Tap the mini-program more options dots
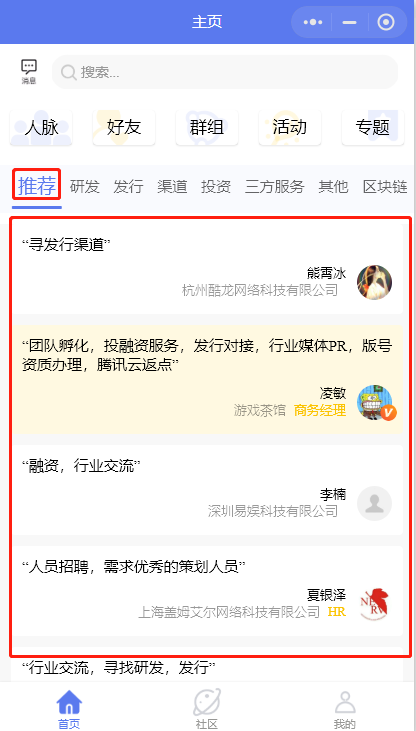The height and width of the screenshot is (731, 416). click(313, 22)
